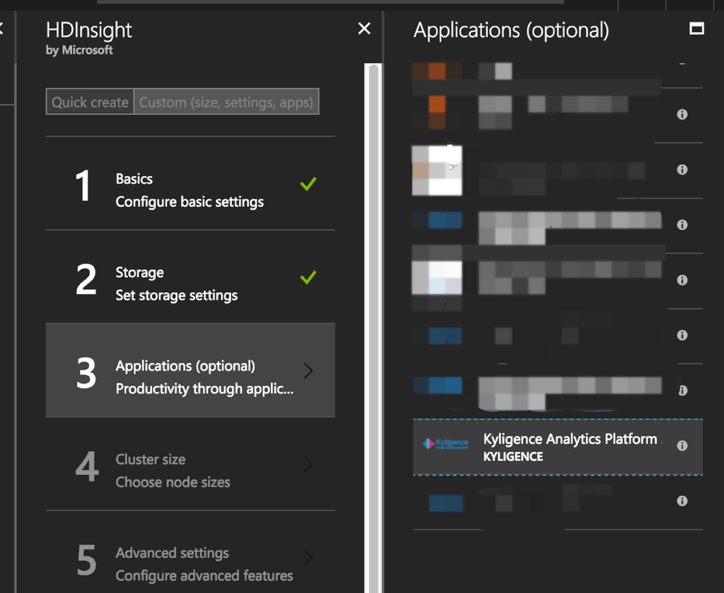Screen dimensions: 724x593
Task: Expand the Cluster size step chevron
Action: [308, 464]
